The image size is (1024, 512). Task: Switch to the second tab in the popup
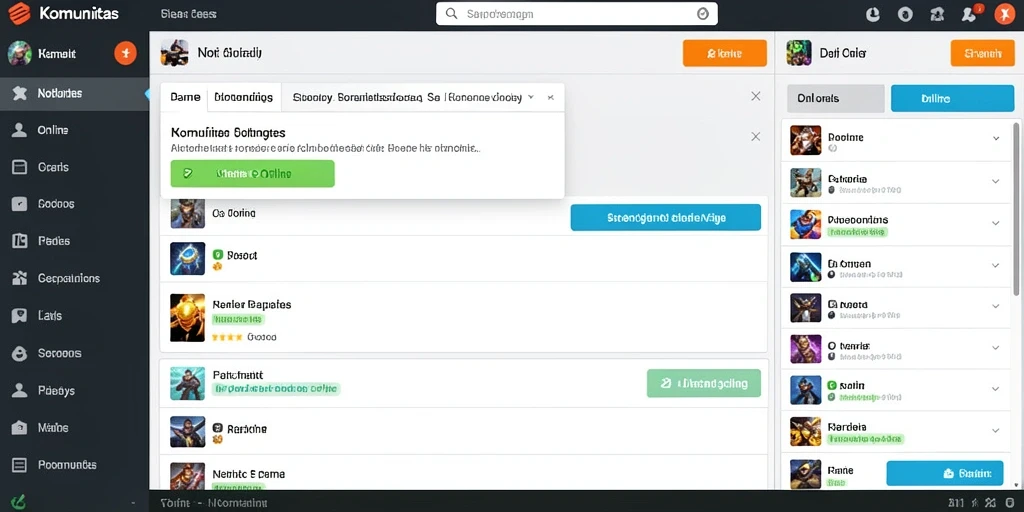tap(244, 97)
